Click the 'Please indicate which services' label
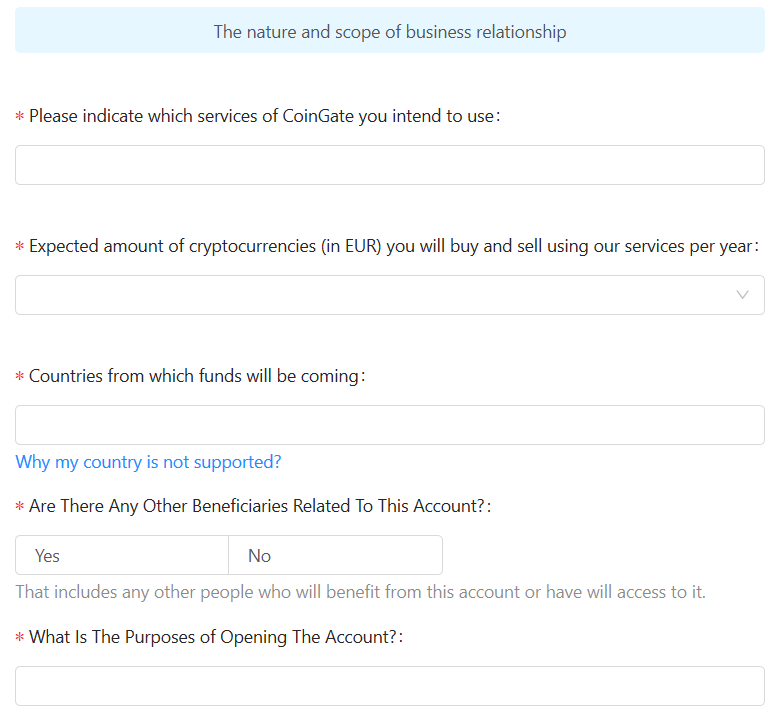 pos(264,116)
